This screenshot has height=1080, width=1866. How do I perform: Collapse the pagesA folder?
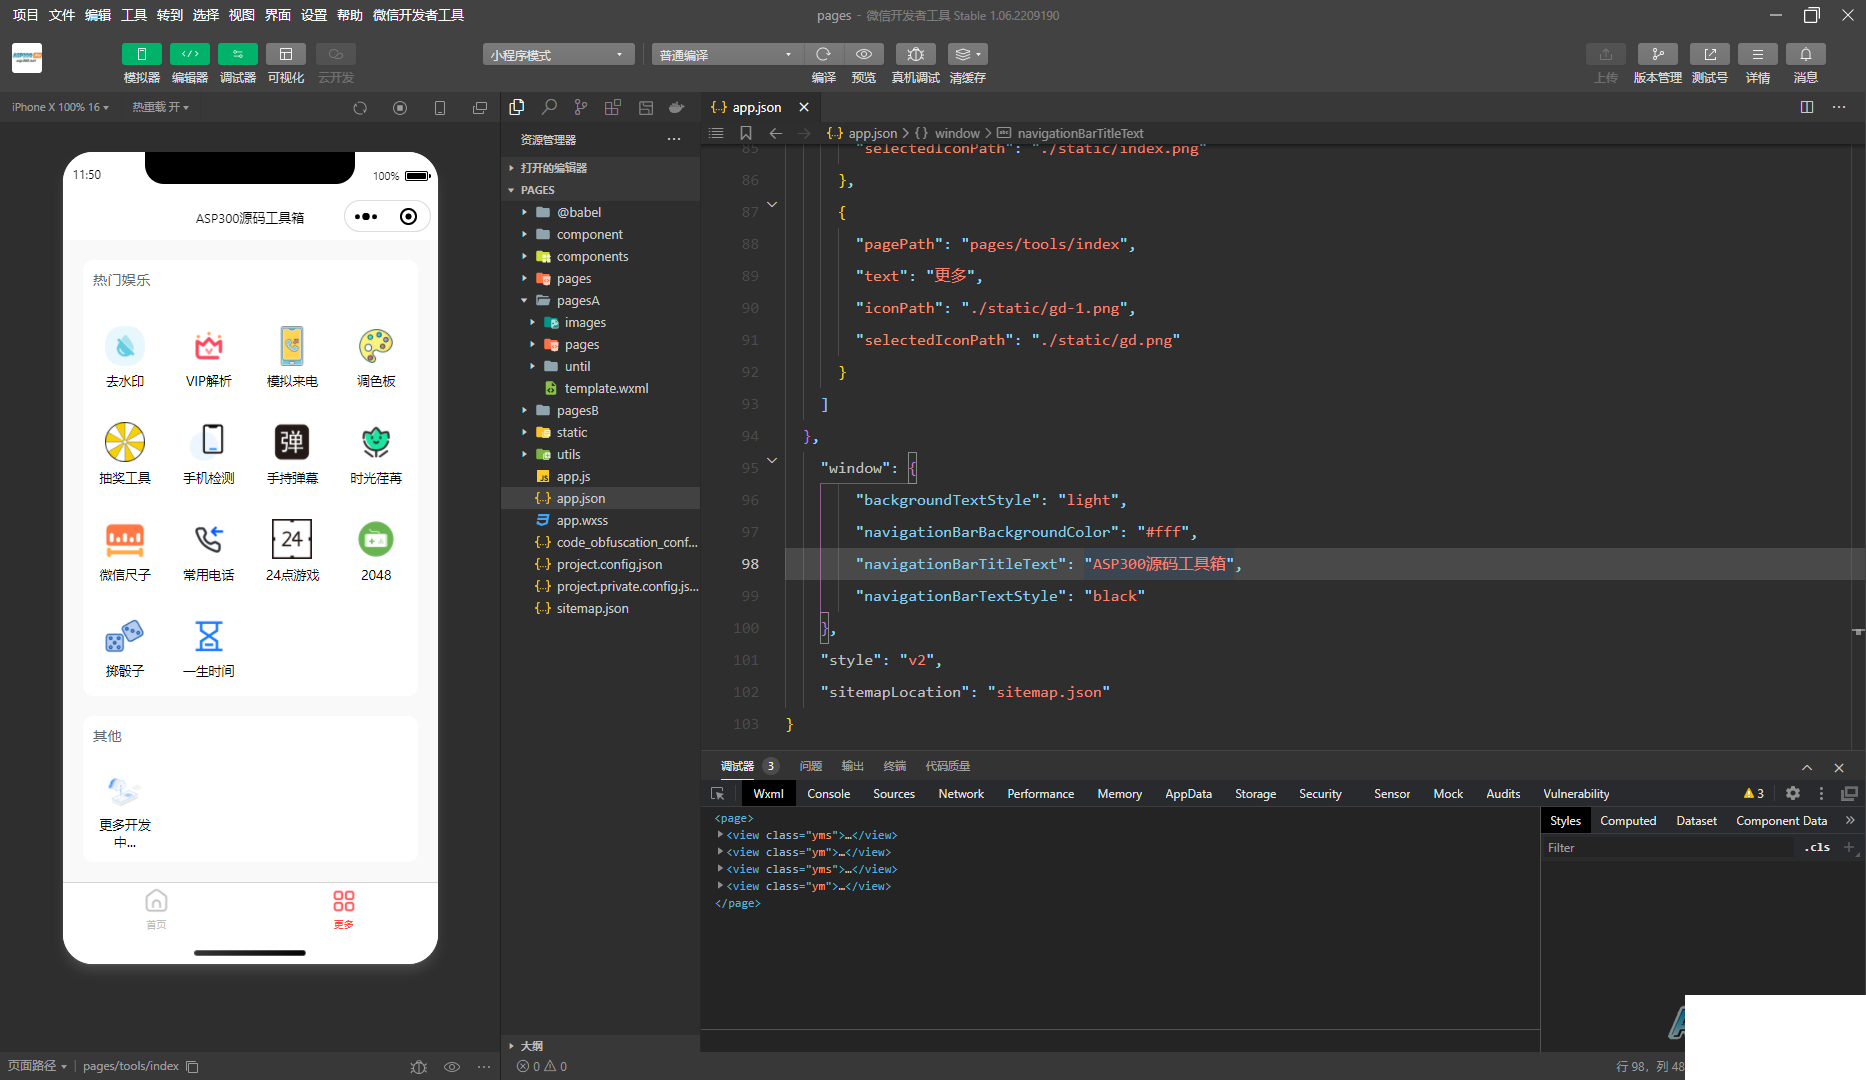click(524, 300)
